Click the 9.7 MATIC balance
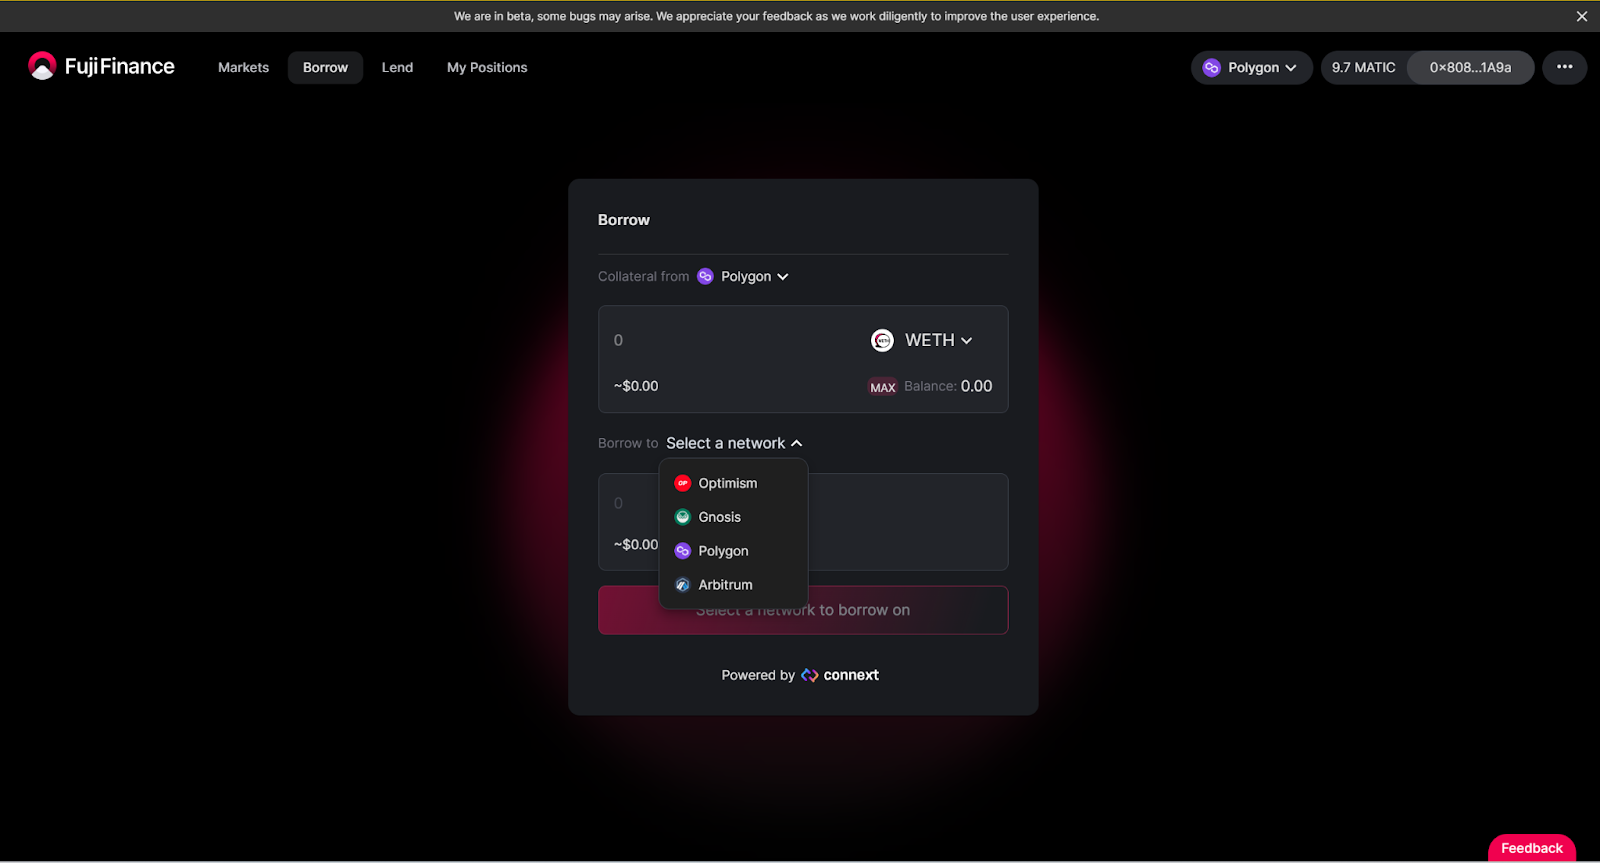 coord(1363,67)
